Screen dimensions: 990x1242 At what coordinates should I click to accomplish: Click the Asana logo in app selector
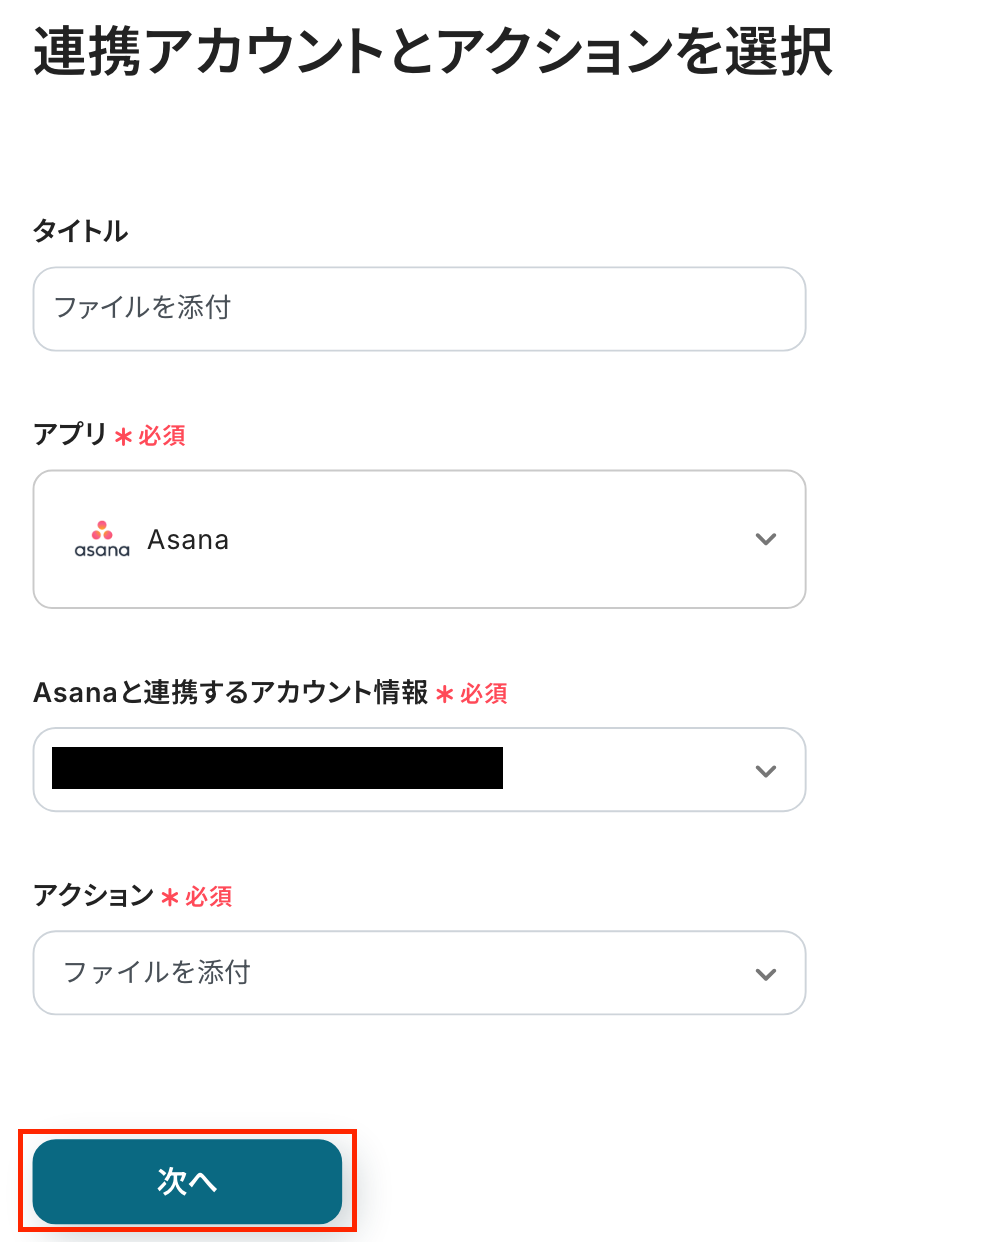[102, 539]
